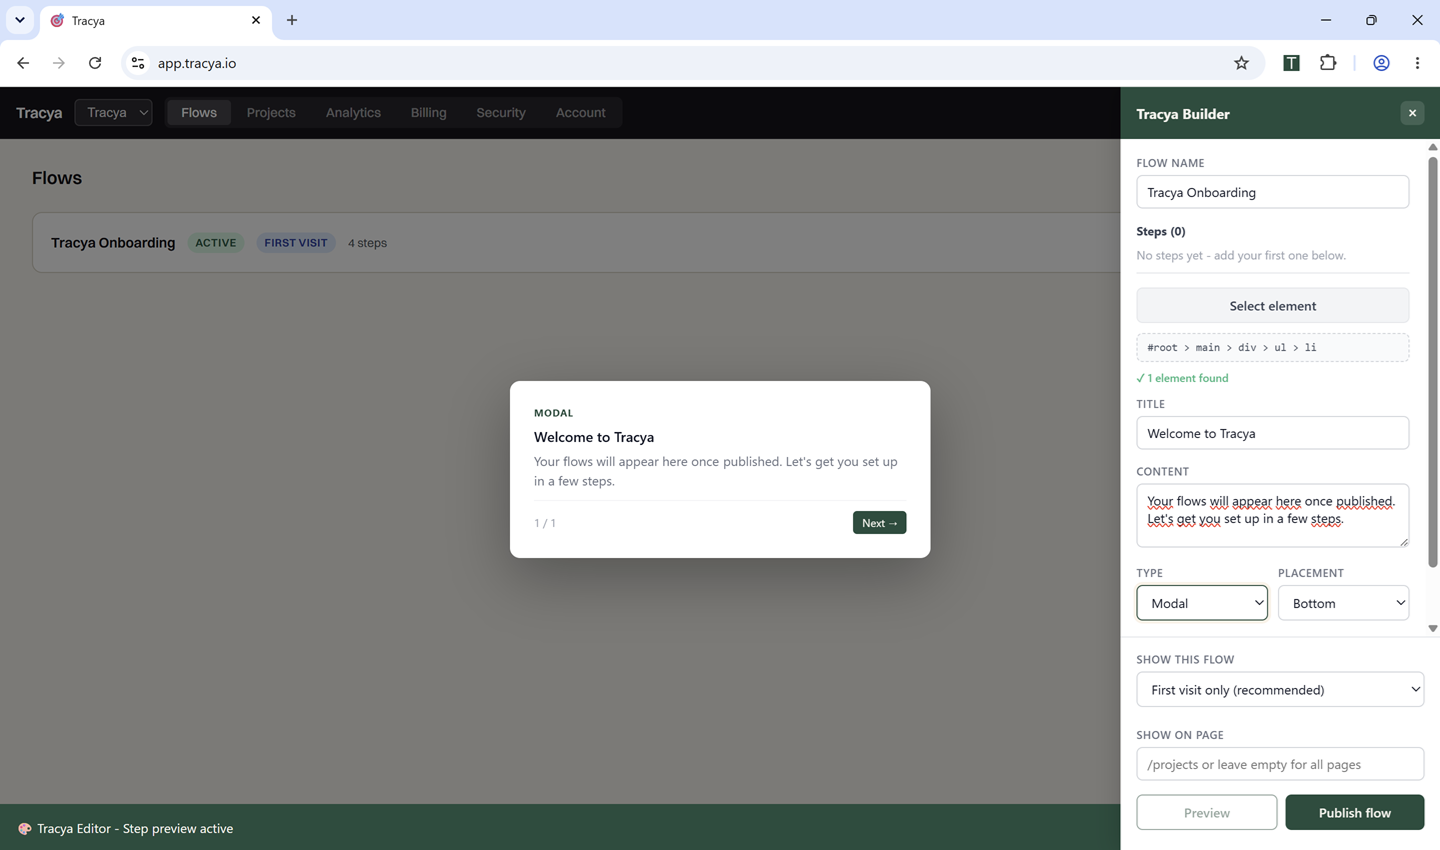This screenshot has width=1440, height=850.
Task: Click the 'Welcome to Tracya' modal heading
Action: tap(594, 437)
